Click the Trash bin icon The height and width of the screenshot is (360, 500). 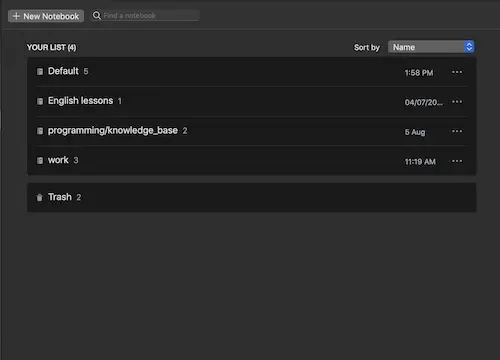[39, 197]
